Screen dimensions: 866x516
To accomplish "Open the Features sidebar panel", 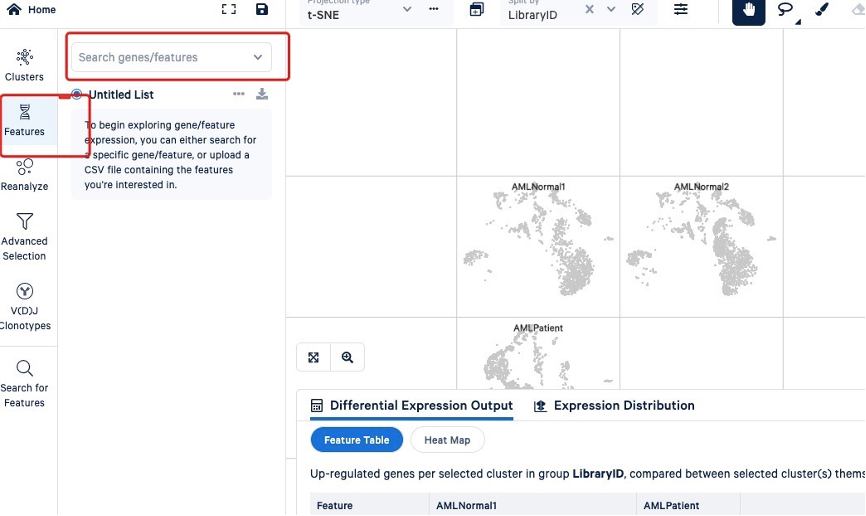I will pos(24,120).
